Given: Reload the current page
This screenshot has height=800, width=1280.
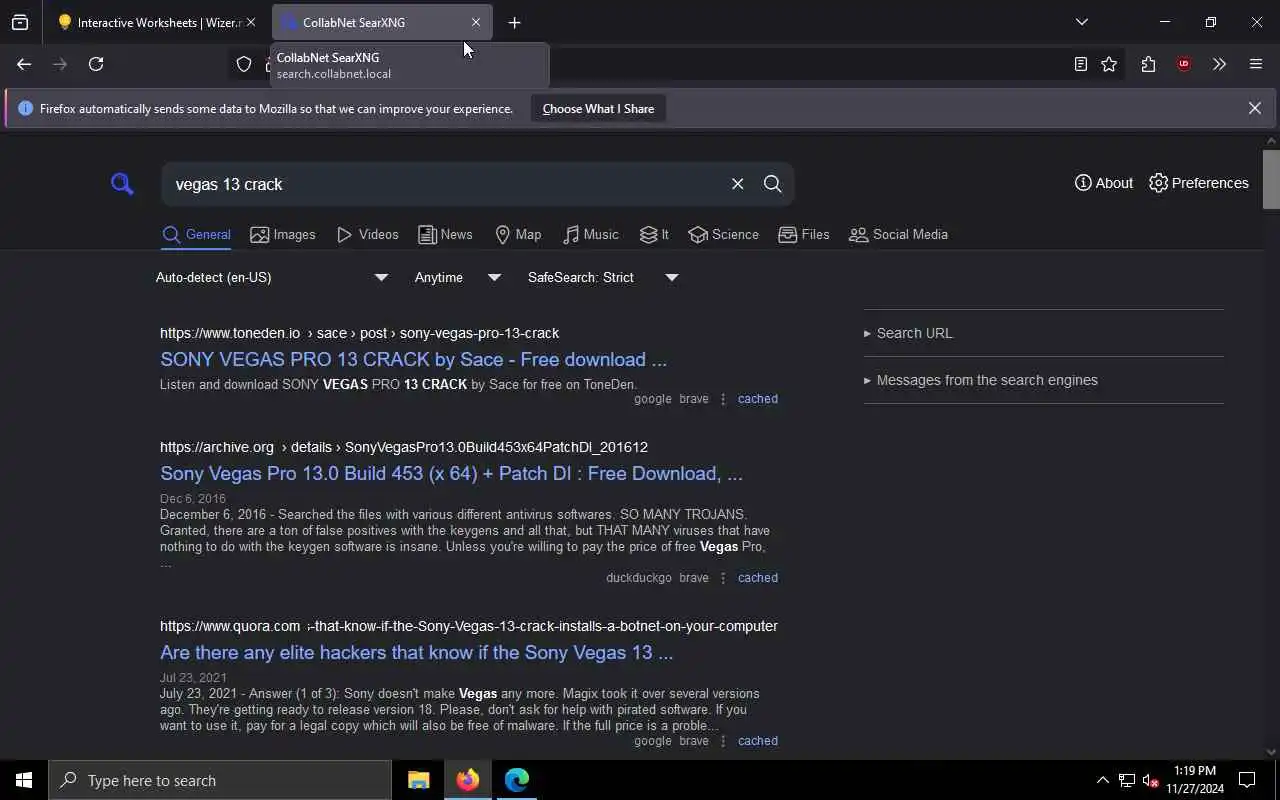Looking at the screenshot, I should point(96,64).
